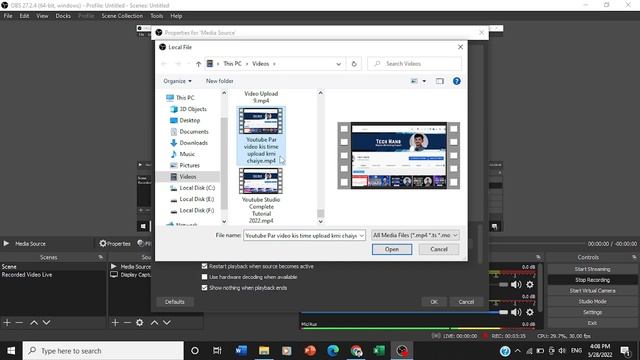The image size is (640, 360).
Task: Go up one folder level in file dialog
Action: click(198, 64)
